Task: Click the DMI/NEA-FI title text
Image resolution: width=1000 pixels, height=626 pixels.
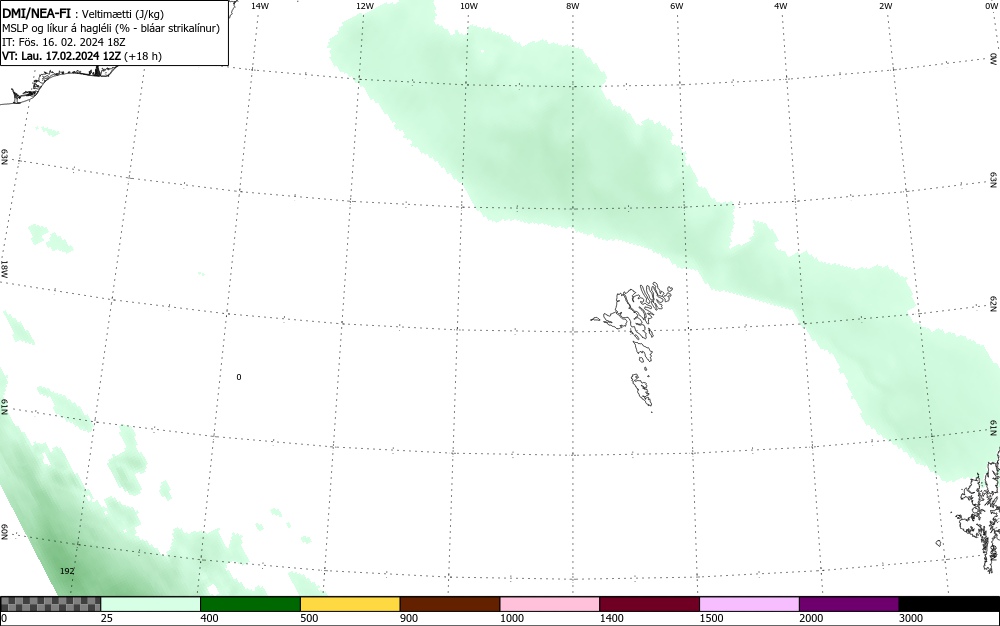Action: [x=36, y=13]
